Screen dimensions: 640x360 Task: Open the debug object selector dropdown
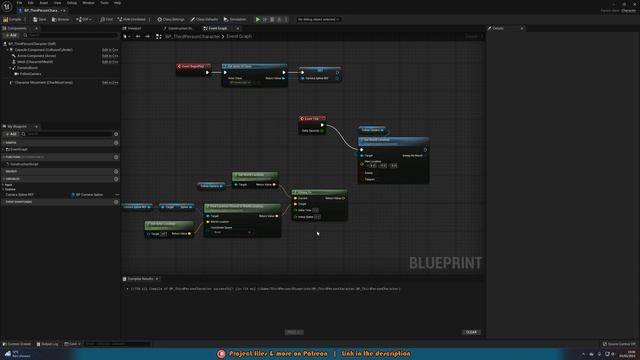[x=318, y=19]
